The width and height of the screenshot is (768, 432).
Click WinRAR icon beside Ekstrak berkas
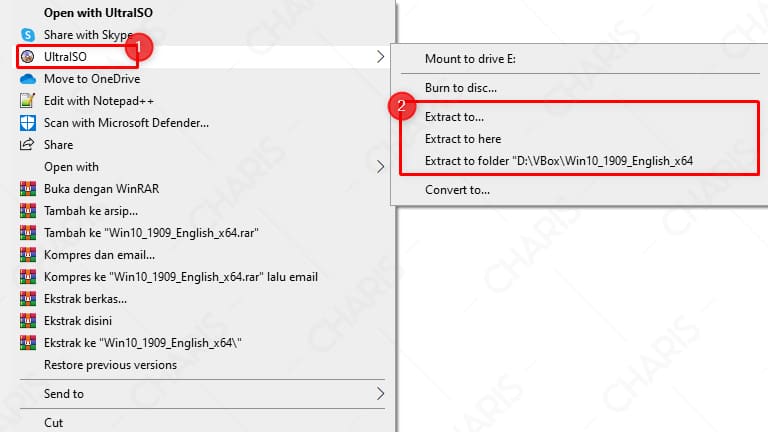click(28, 299)
